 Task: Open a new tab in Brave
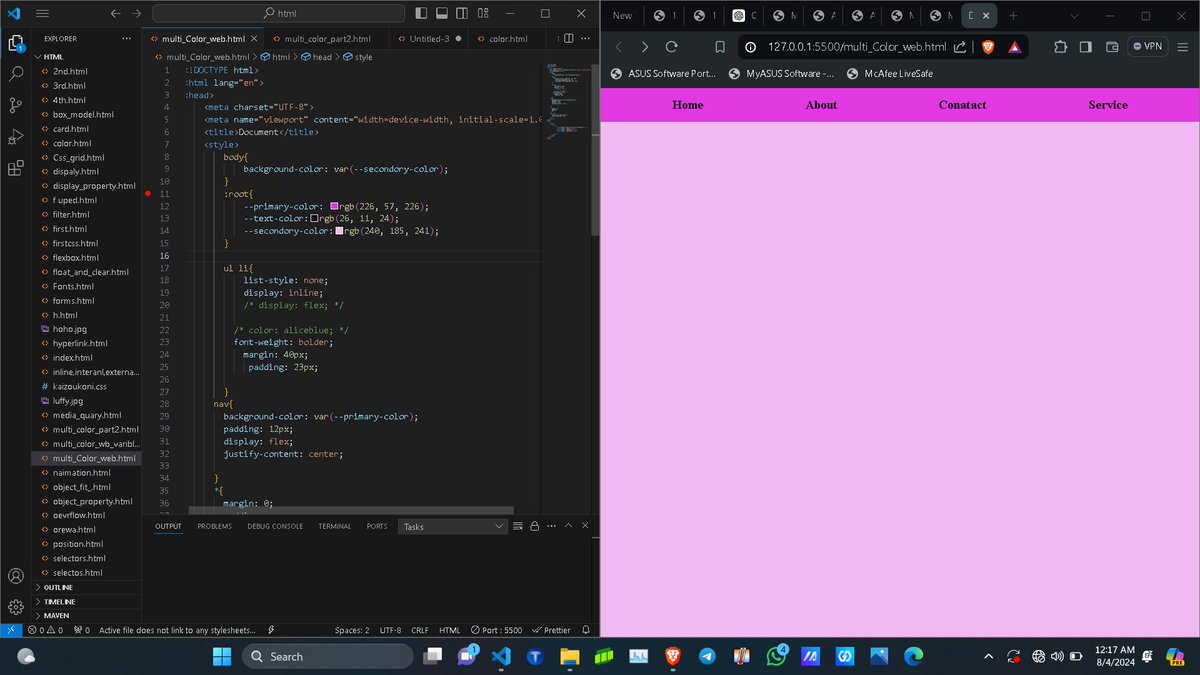(1012, 16)
